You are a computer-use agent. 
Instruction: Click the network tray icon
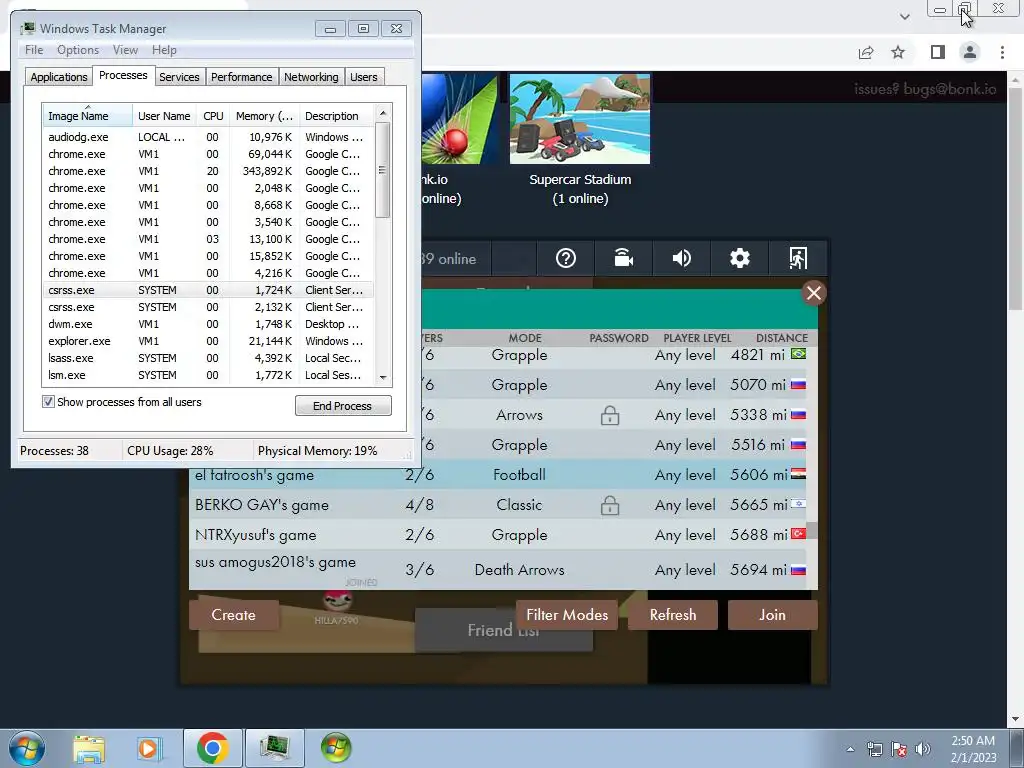[x=874, y=749]
